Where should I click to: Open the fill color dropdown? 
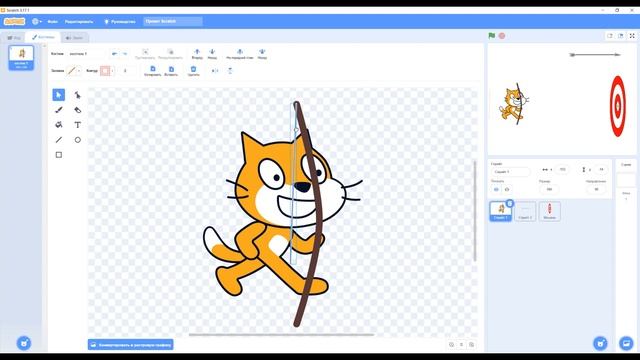click(78, 71)
